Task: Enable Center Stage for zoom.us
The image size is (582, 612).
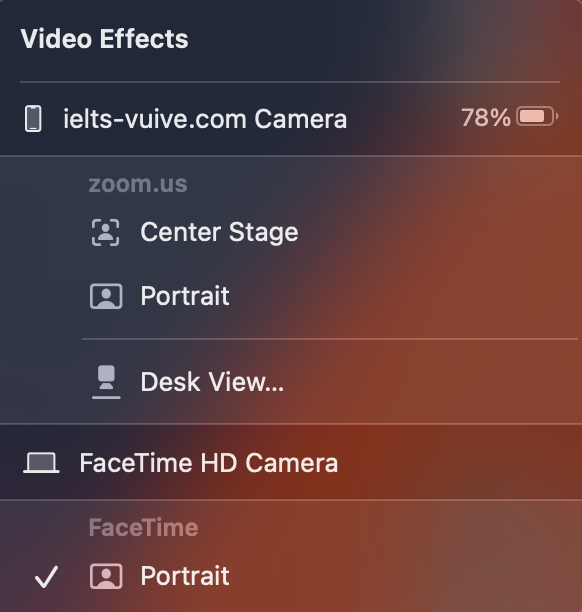Action: pyautogui.click(x=291, y=233)
